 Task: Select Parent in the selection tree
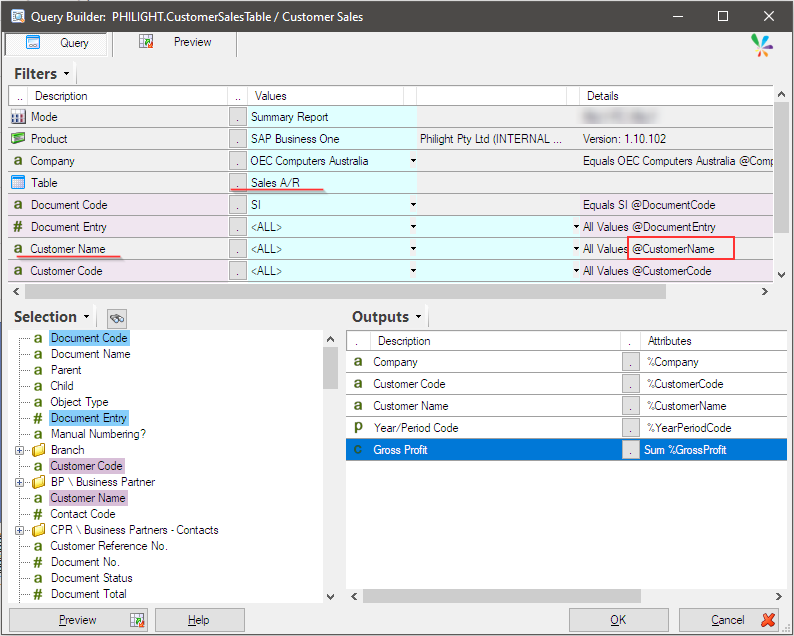click(66, 370)
